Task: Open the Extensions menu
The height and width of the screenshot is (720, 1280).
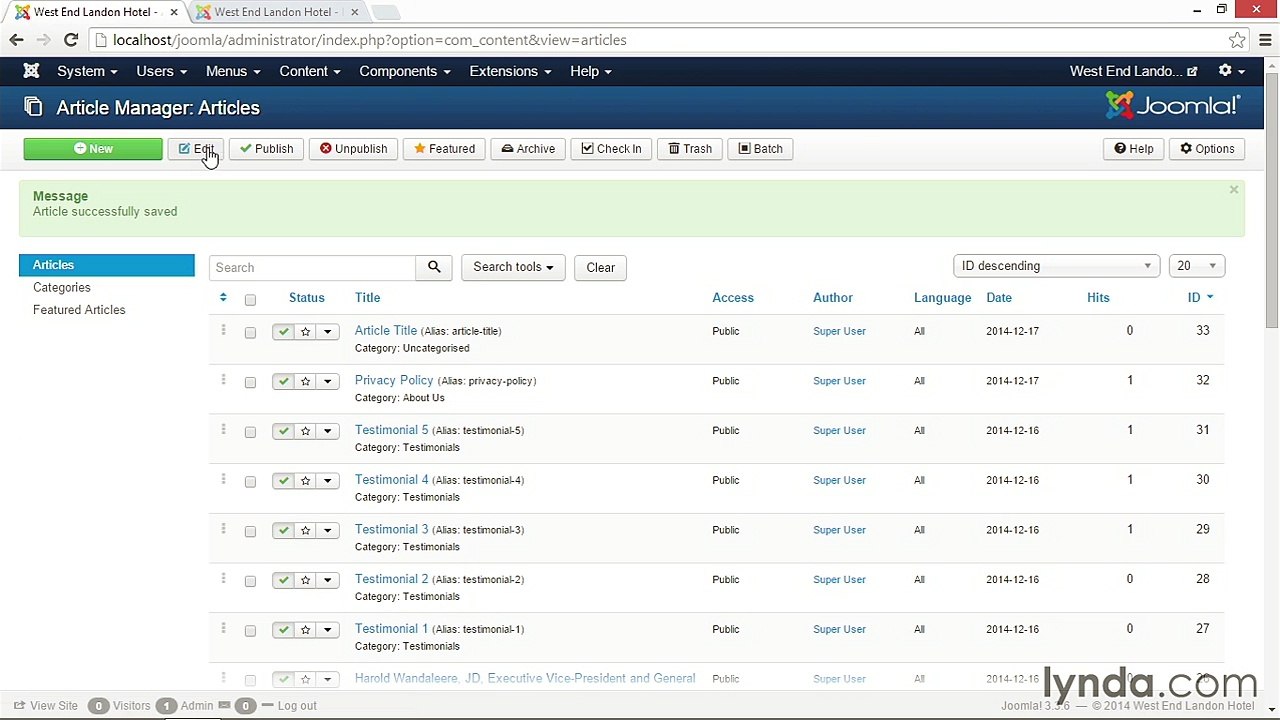Action: coord(510,71)
